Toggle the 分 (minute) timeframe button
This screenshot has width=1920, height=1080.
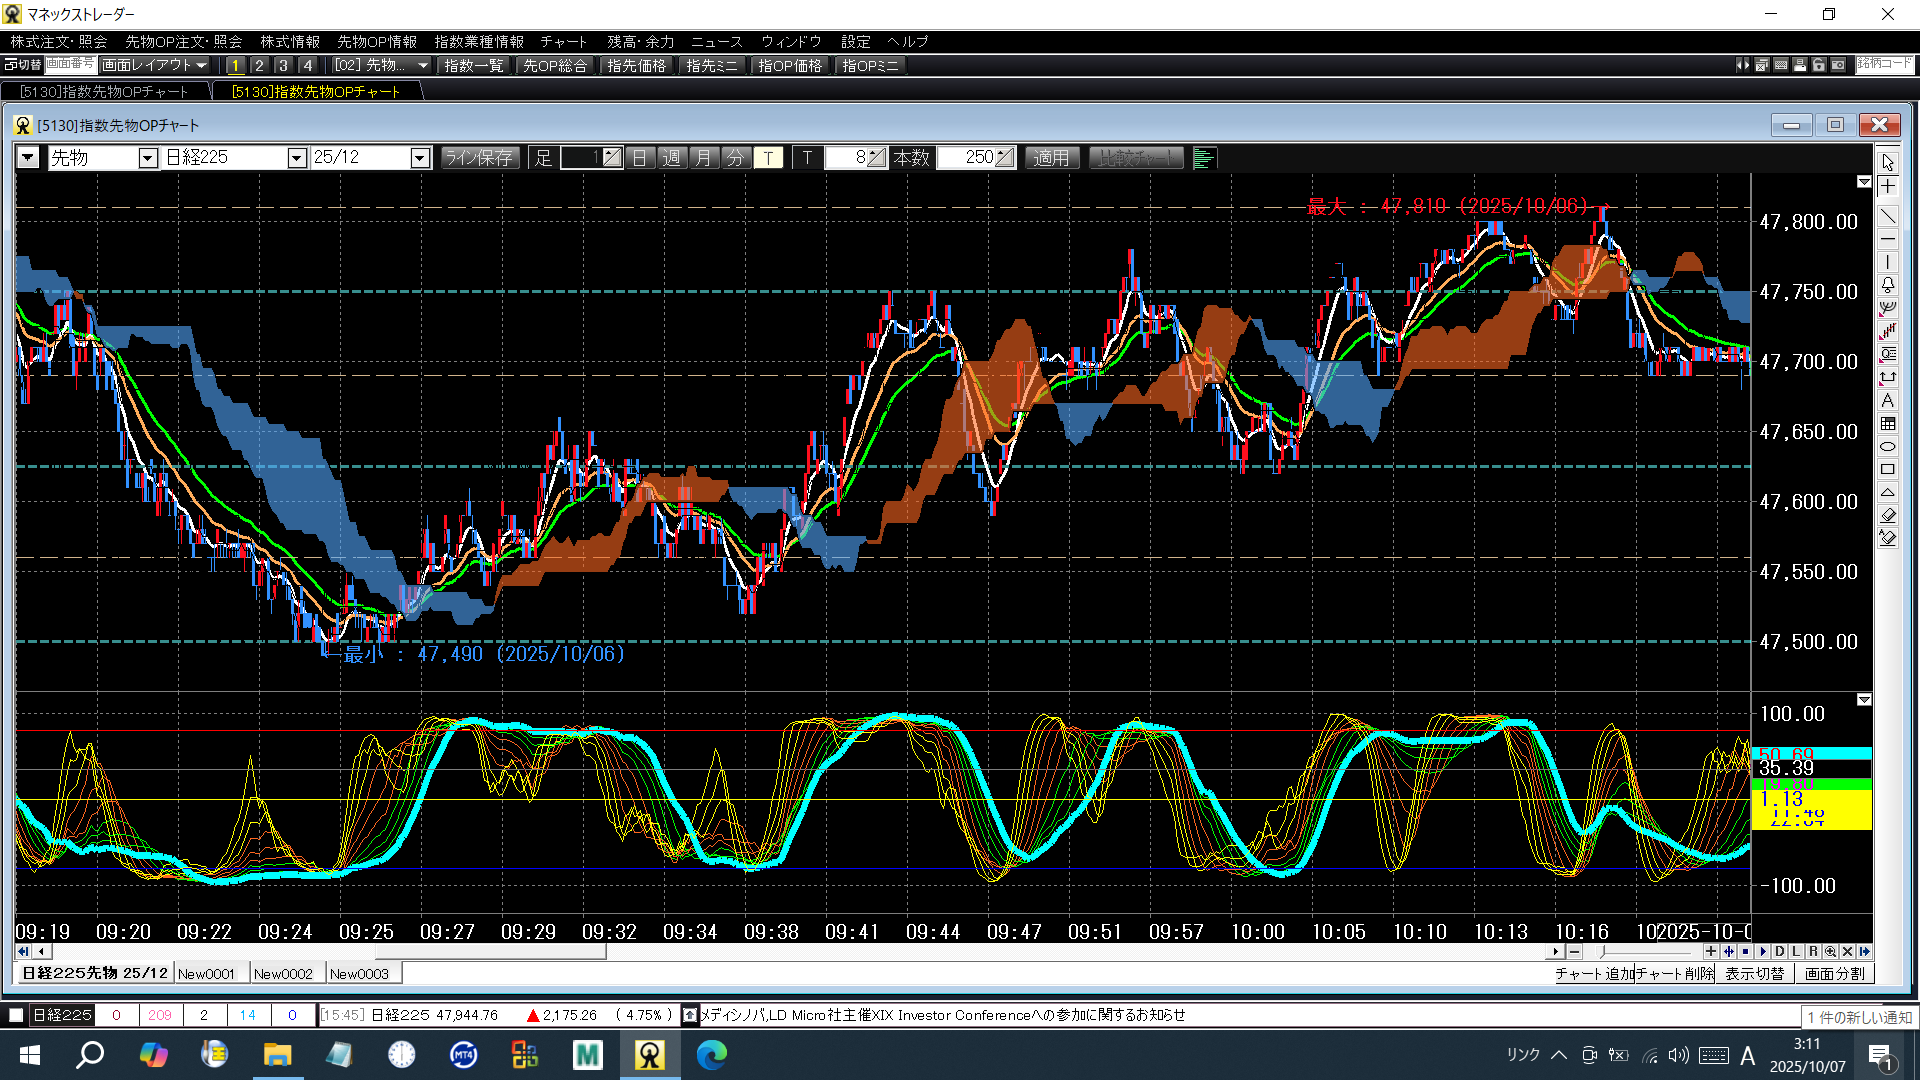[x=735, y=158]
